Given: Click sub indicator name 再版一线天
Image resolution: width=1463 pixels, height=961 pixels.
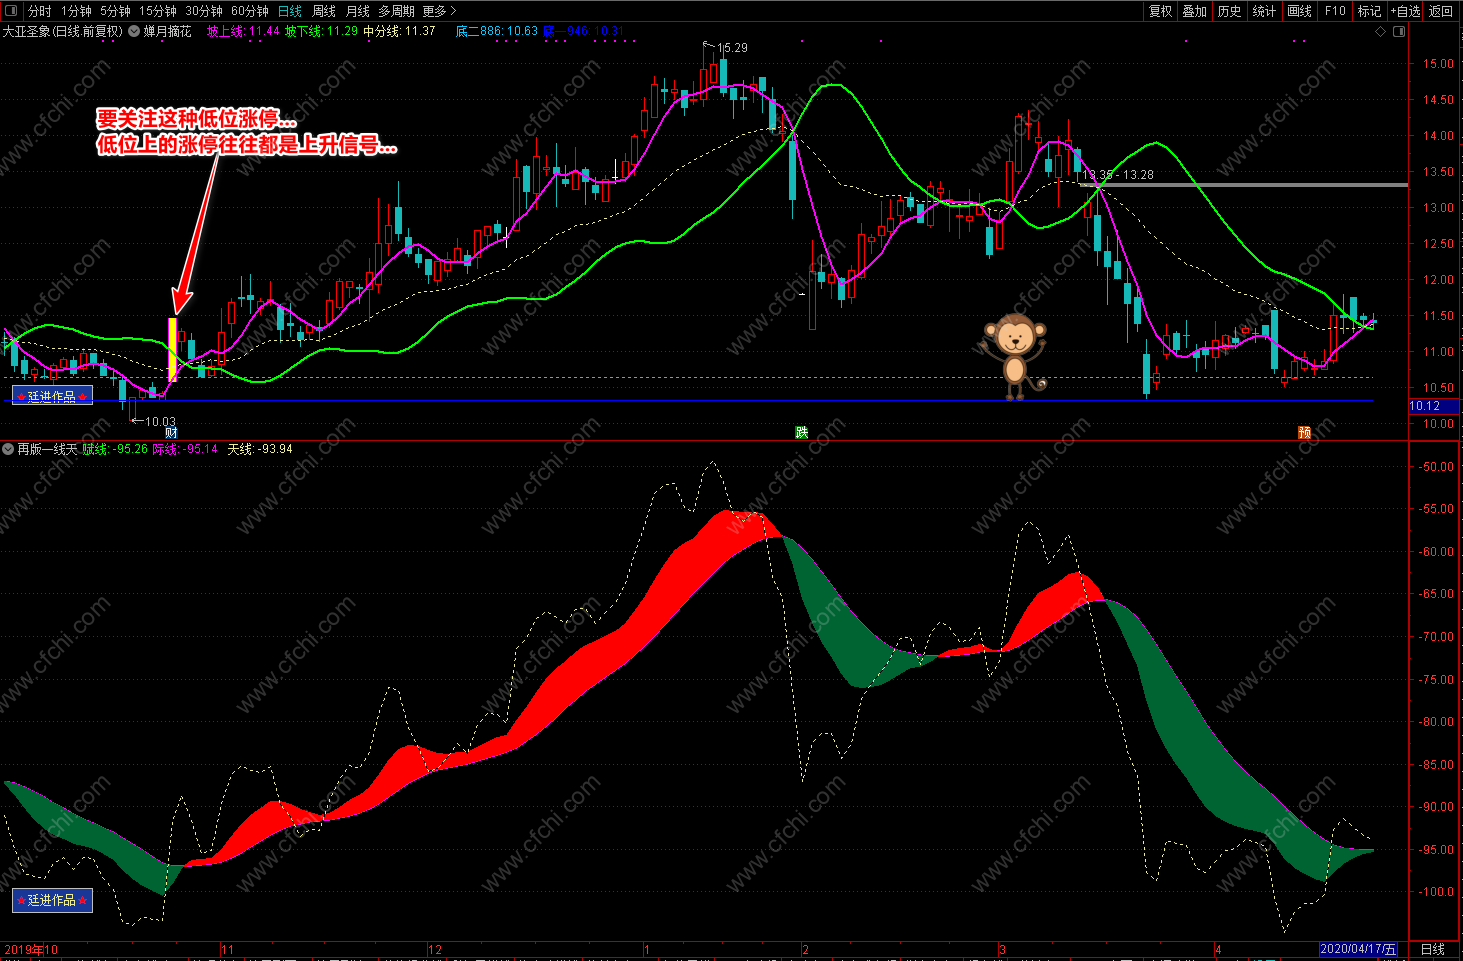Looking at the screenshot, I should click(x=47, y=449).
